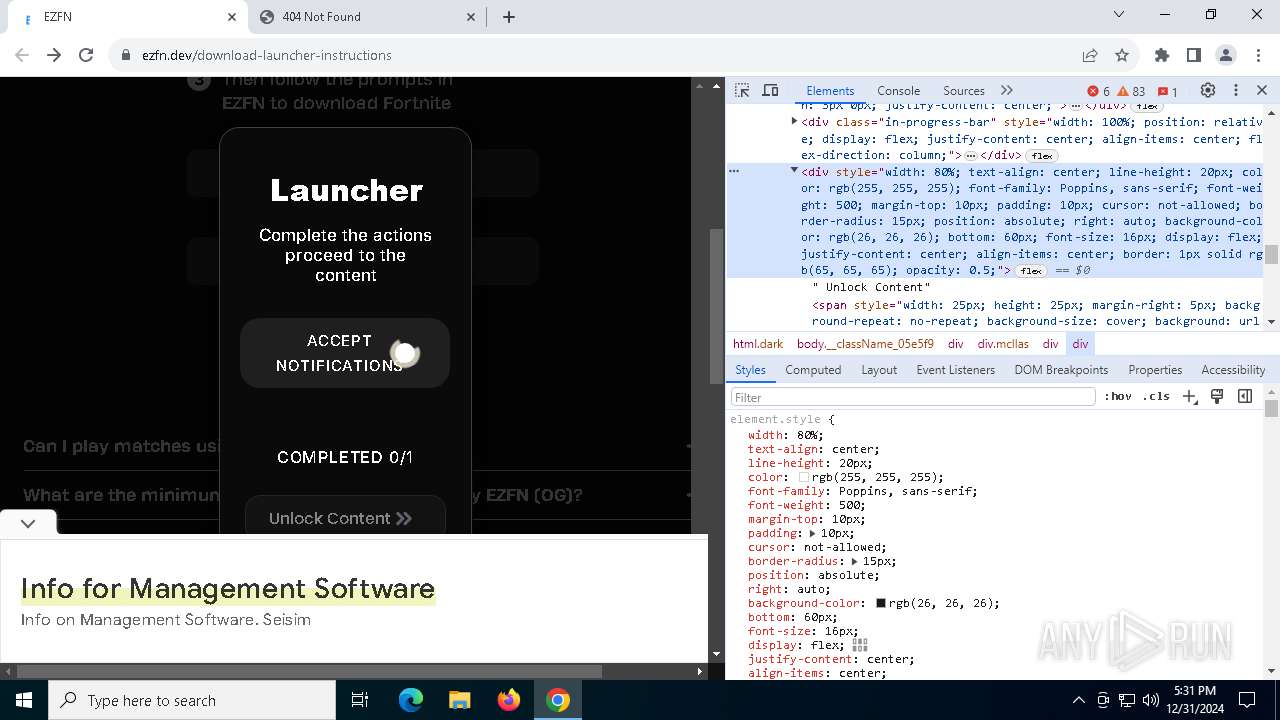The image size is (1280, 720).
Task: Open the flexbox editor icon
Action: click(860, 645)
